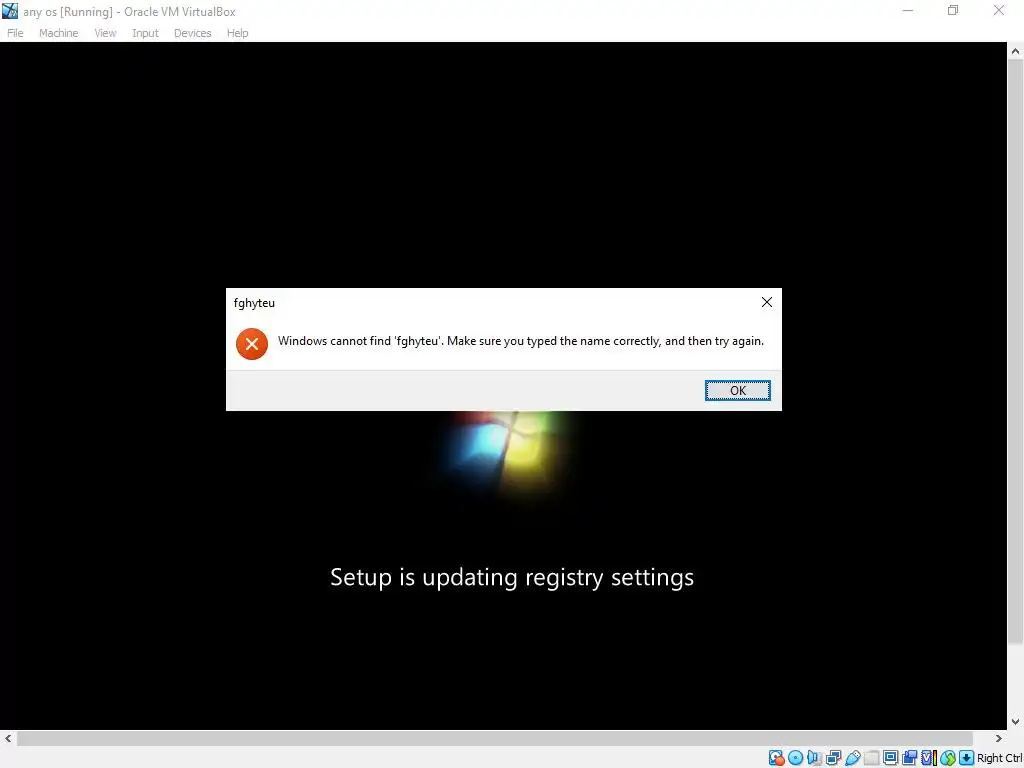Viewport: 1024px width, 768px height.
Task: Open the Input menu
Action: 145,33
